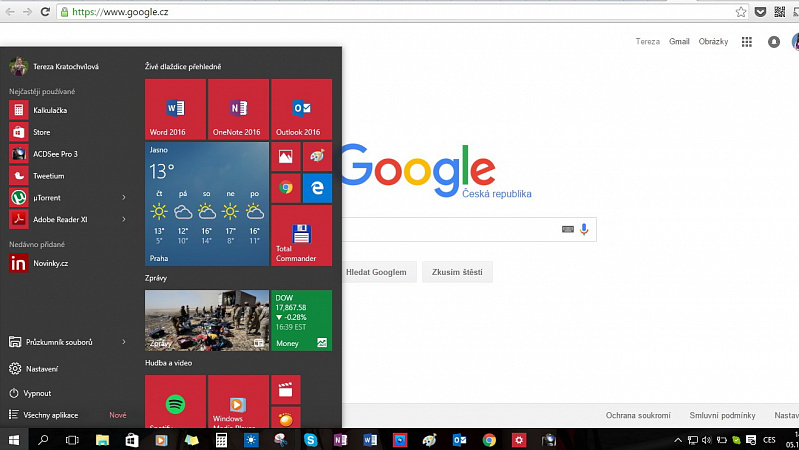Viewport: 799px width, 450px height.
Task: Launch Adobe Reader XI from list
Action: pos(60,220)
